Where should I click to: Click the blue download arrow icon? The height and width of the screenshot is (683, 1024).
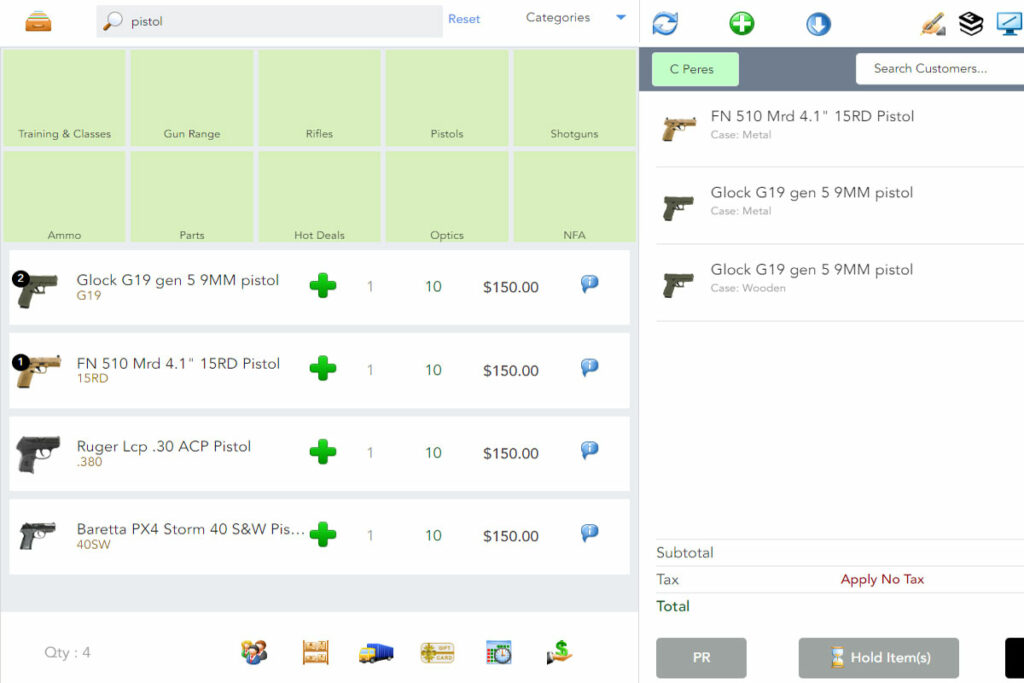(818, 24)
